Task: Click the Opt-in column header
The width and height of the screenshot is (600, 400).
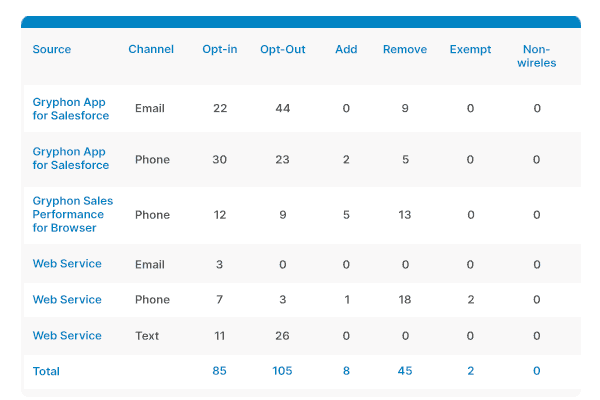Action: [220, 49]
